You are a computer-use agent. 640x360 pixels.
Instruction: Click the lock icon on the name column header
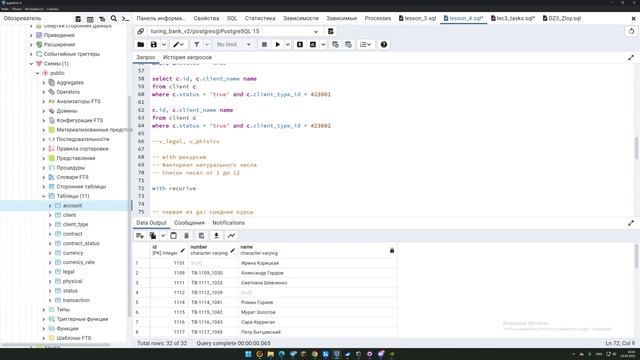pyautogui.click(x=392, y=250)
